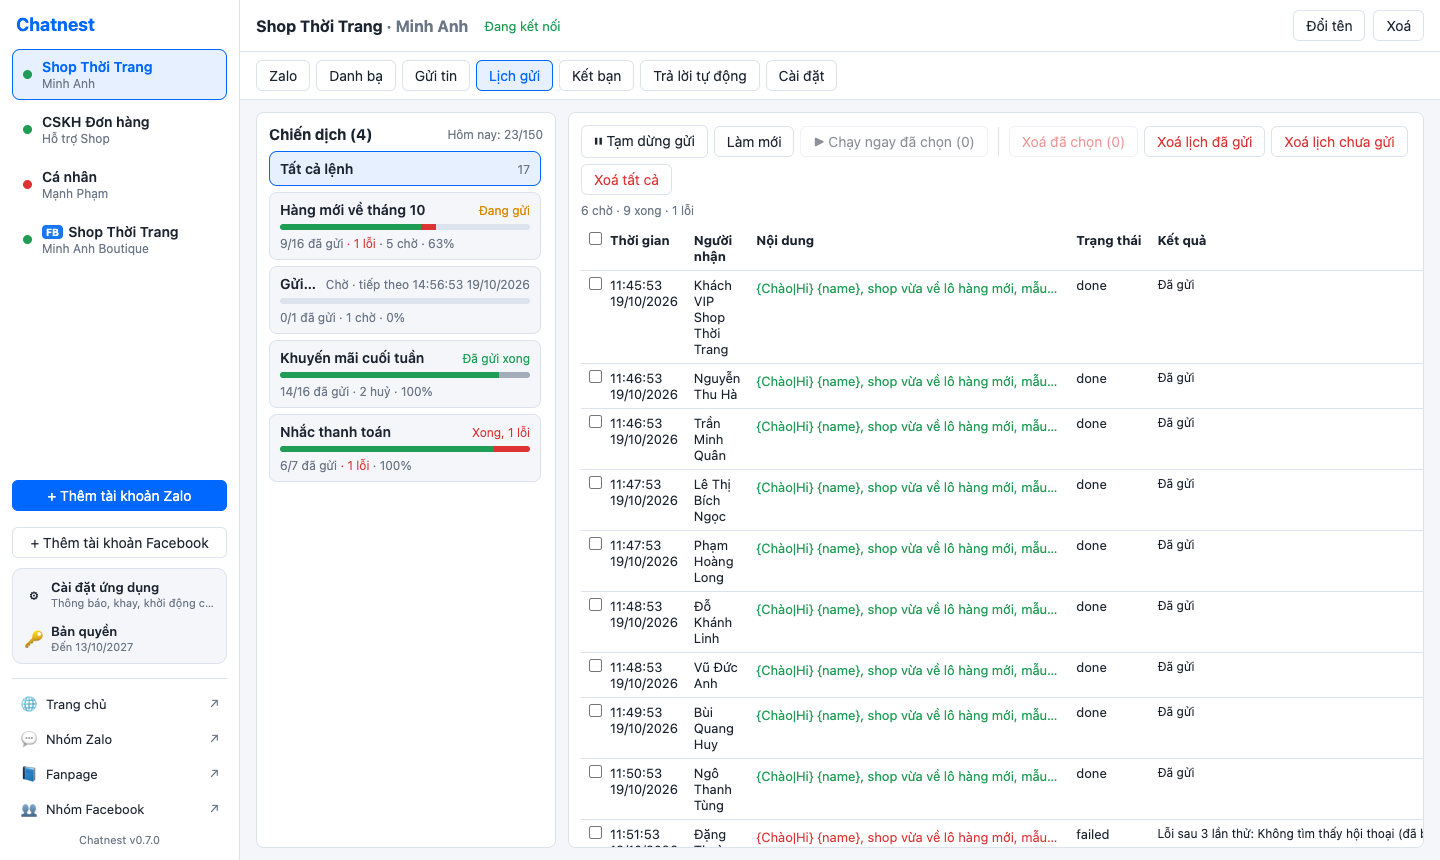1440x860 pixels.
Task: Click the red status dot of Cá nhân account
Action: click(27, 184)
